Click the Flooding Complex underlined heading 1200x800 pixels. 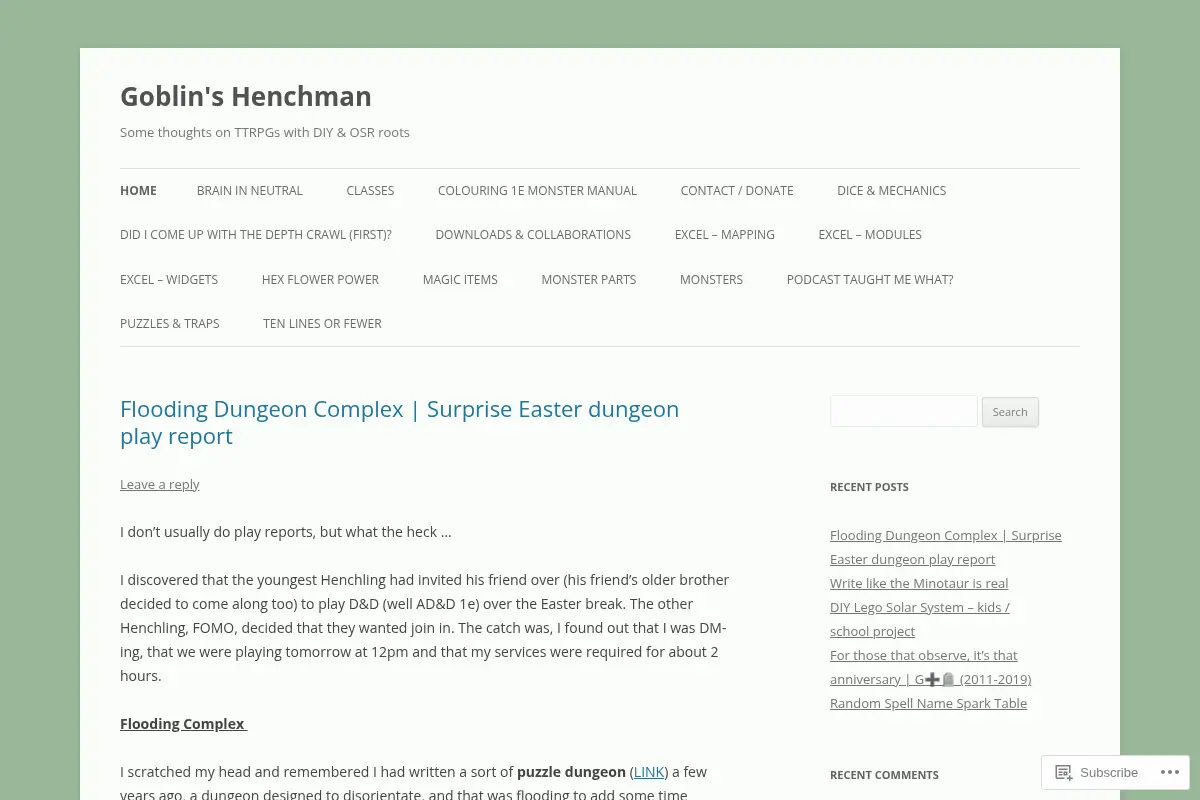(183, 724)
